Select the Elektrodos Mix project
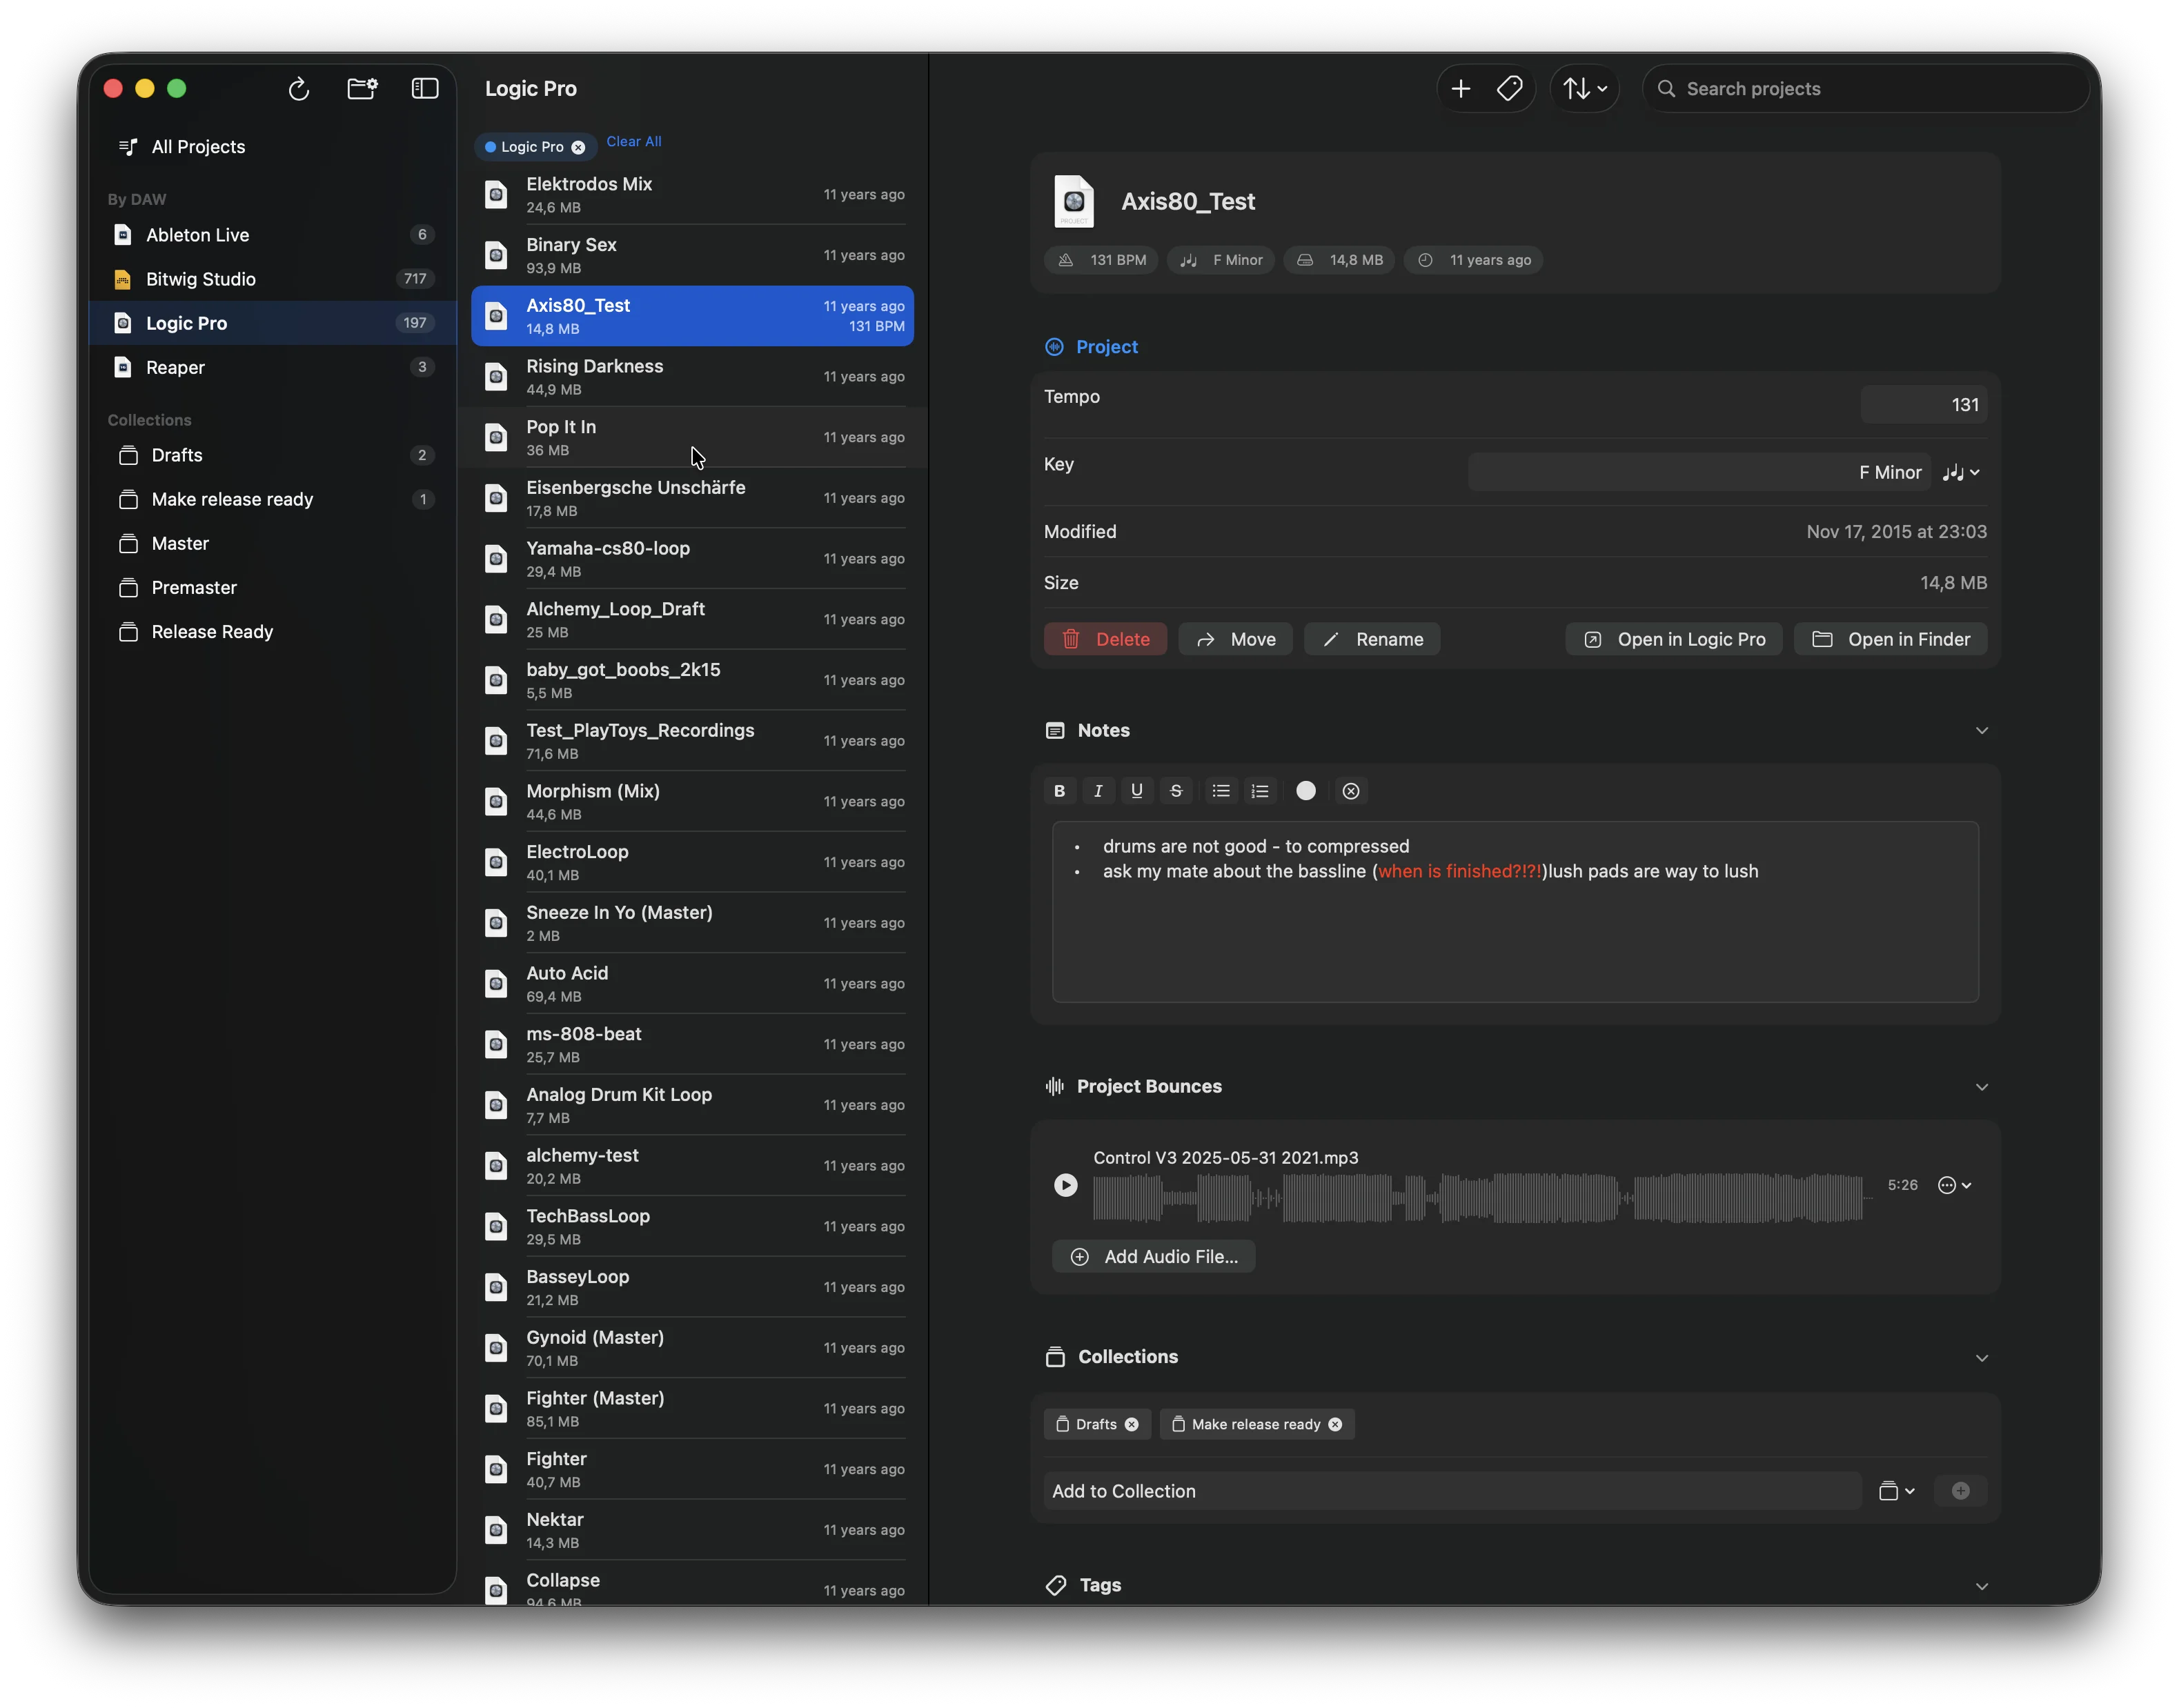 pyautogui.click(x=692, y=195)
